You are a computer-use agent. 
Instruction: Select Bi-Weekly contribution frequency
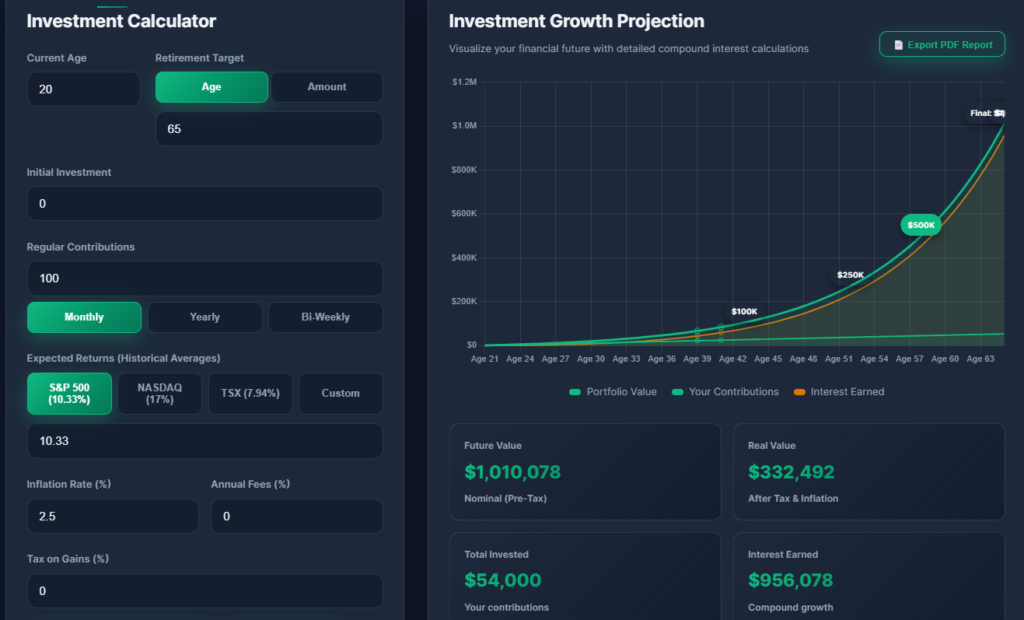(x=325, y=317)
